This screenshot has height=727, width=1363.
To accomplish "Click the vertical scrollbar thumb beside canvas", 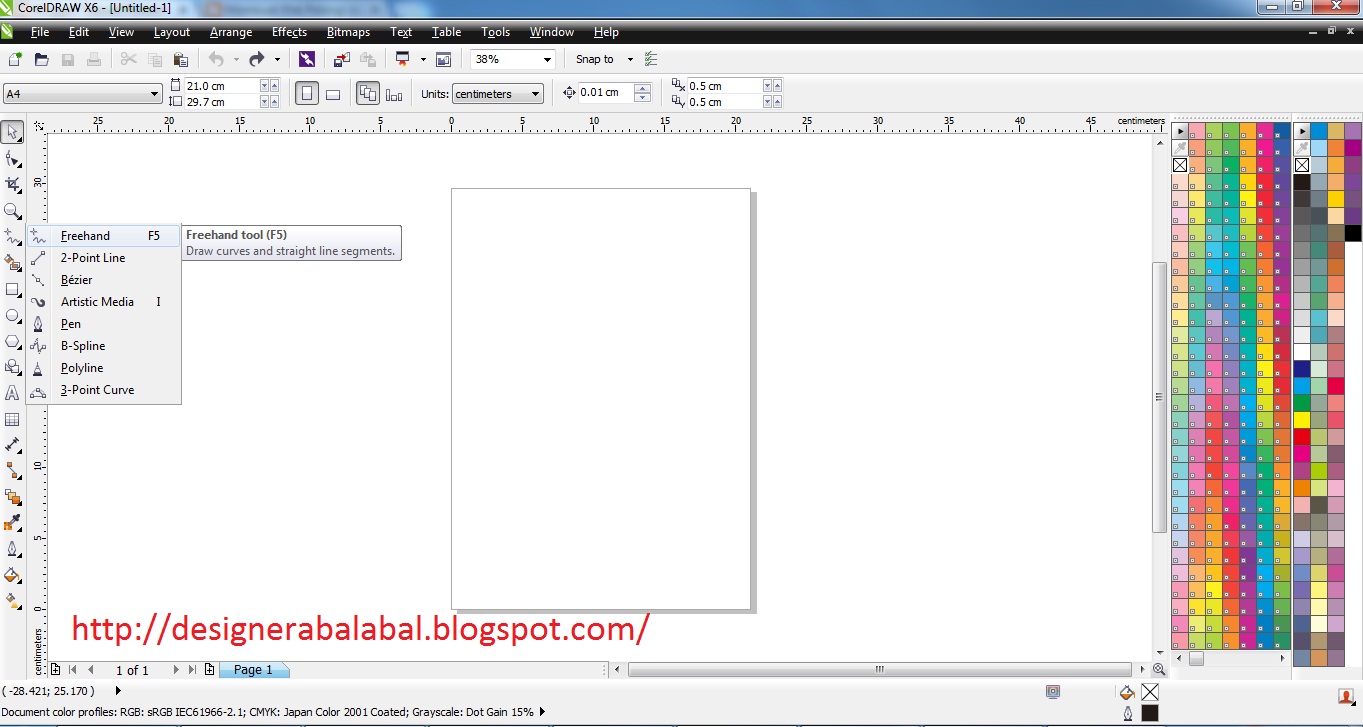I will pyautogui.click(x=1159, y=397).
